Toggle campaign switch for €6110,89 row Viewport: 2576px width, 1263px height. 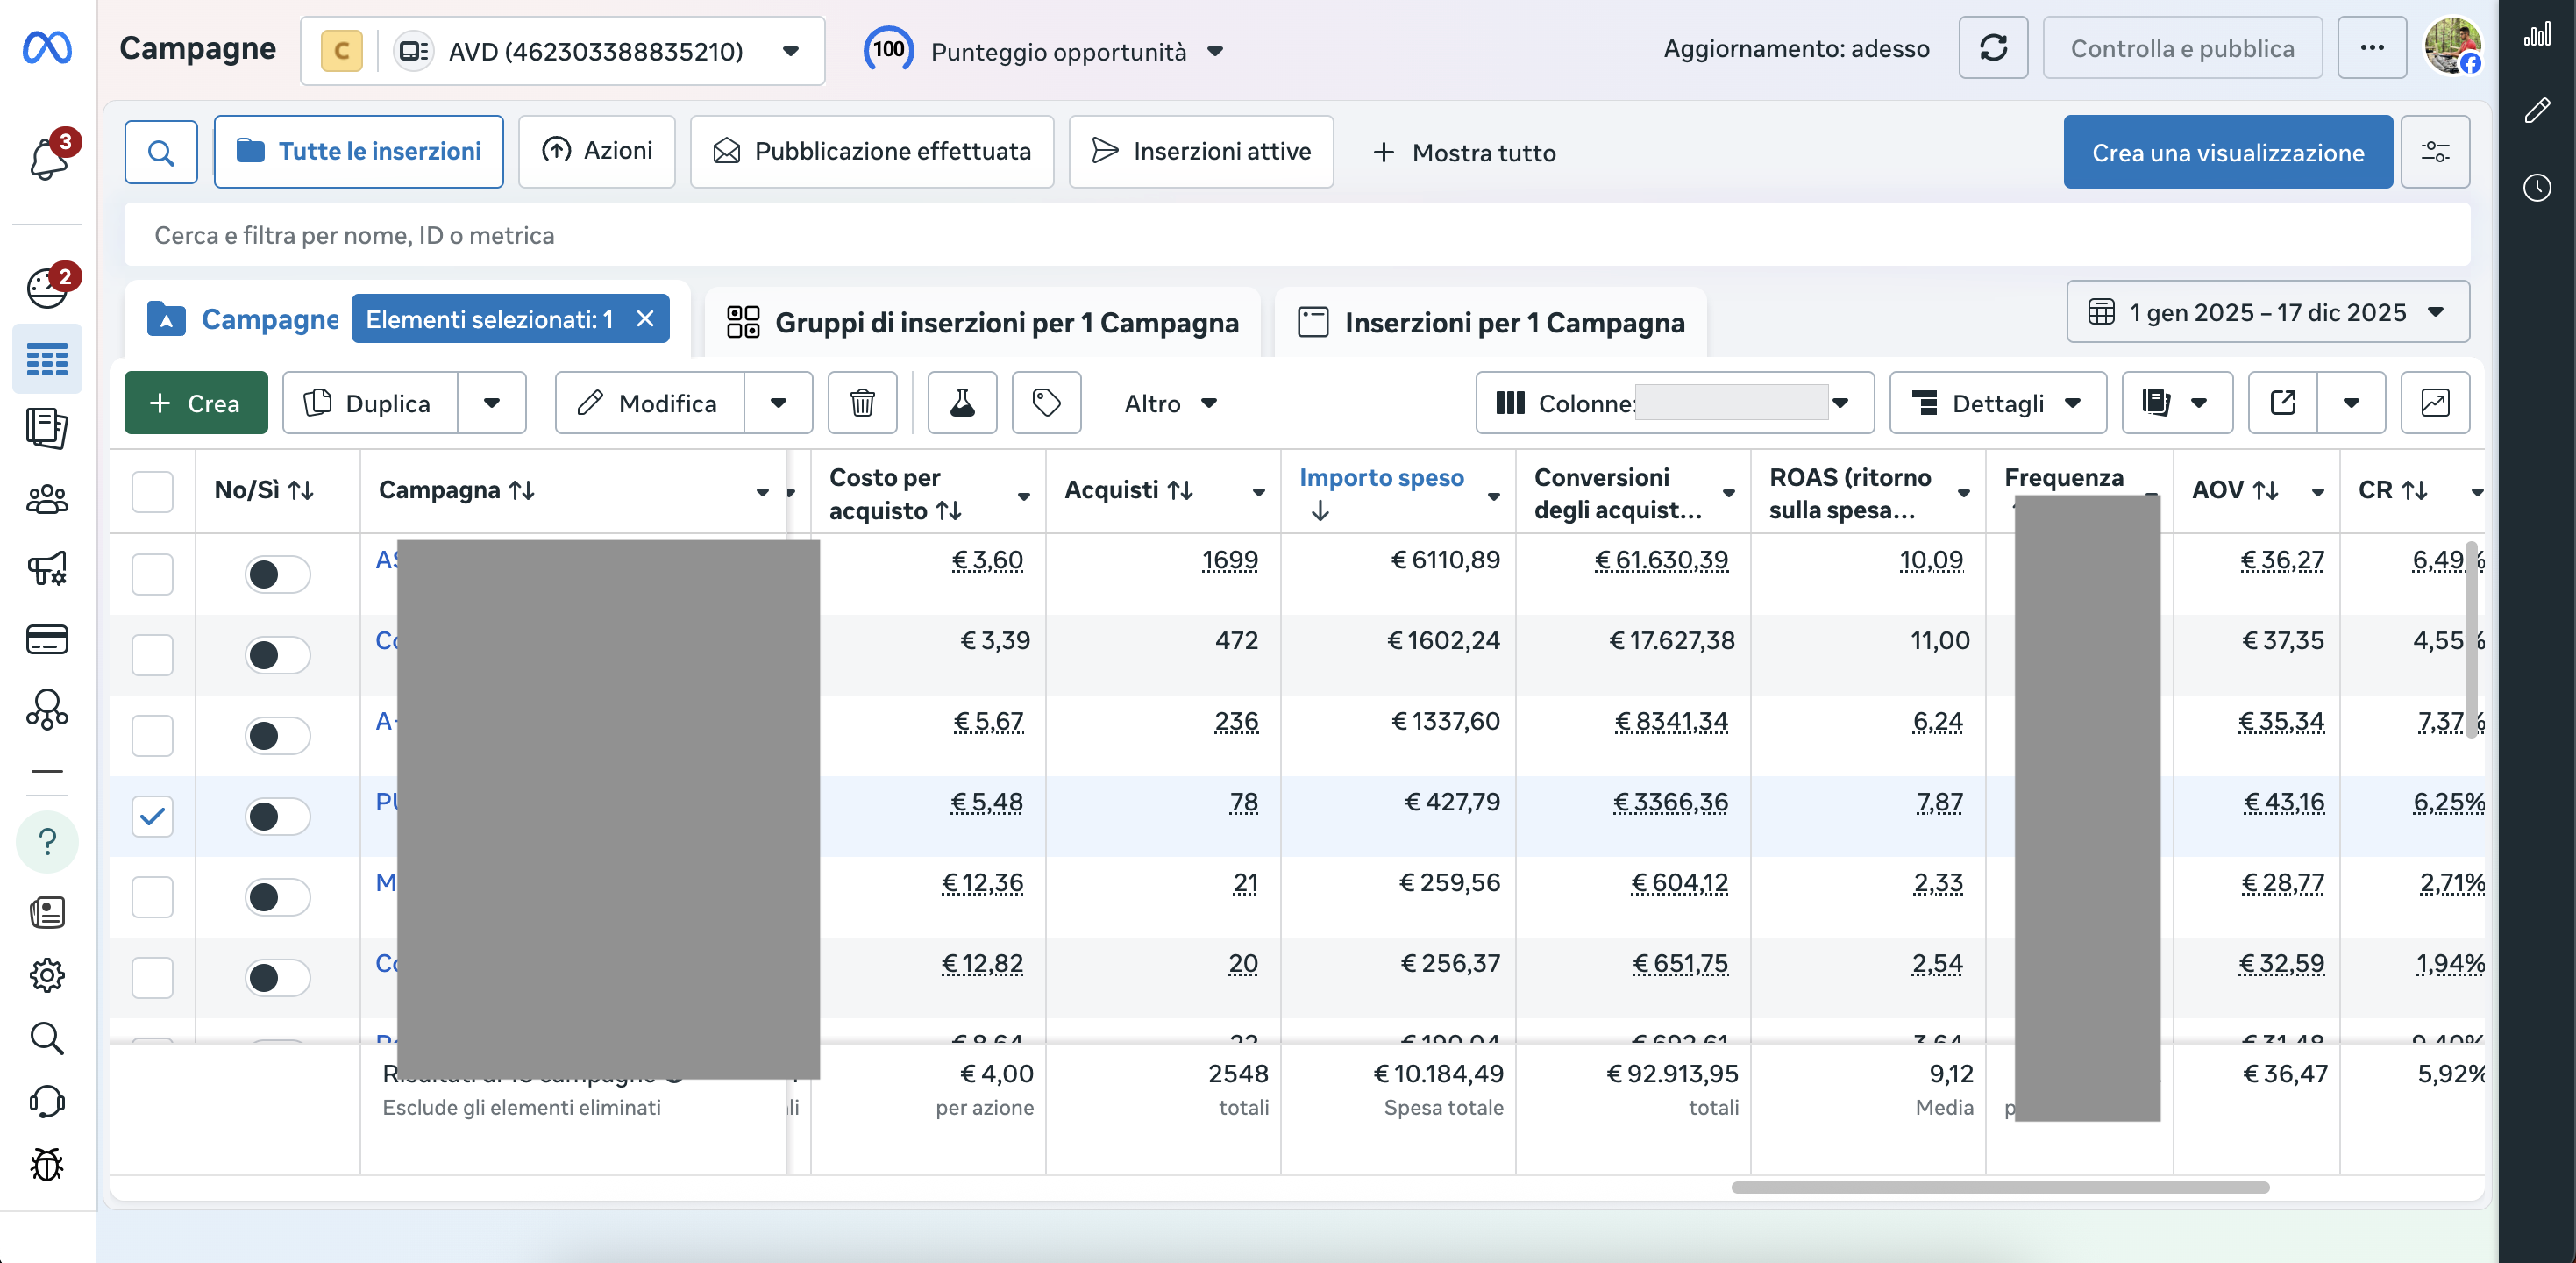click(x=277, y=574)
